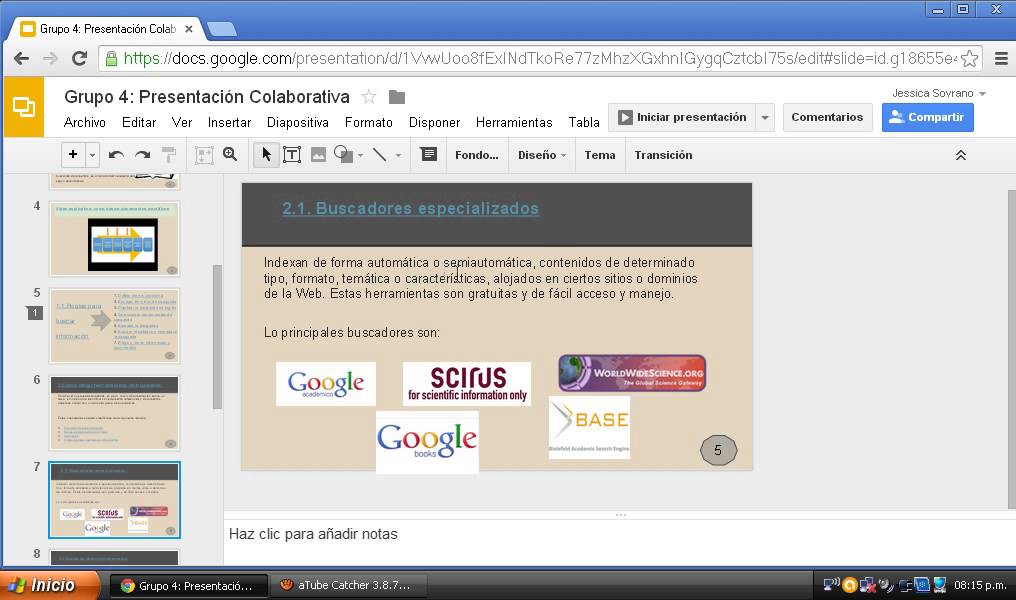Select the text box tool
The height and width of the screenshot is (600, 1016).
click(292, 155)
